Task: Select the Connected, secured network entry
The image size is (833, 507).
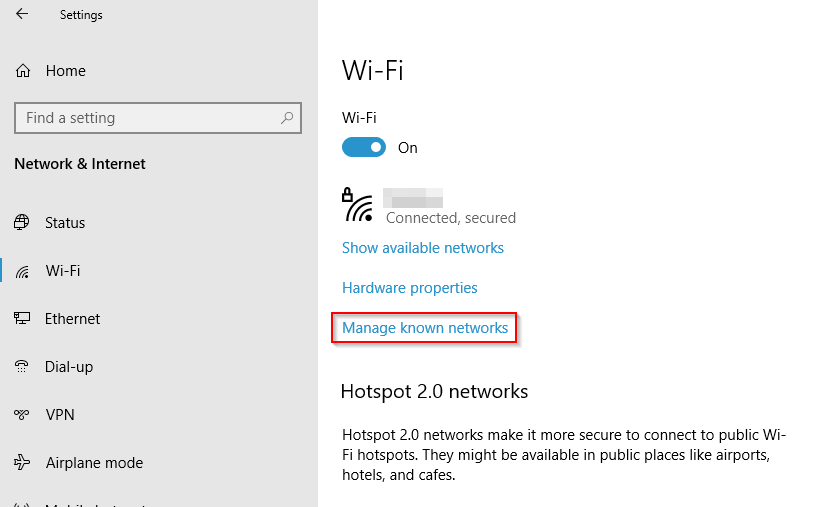Action: pyautogui.click(x=450, y=217)
